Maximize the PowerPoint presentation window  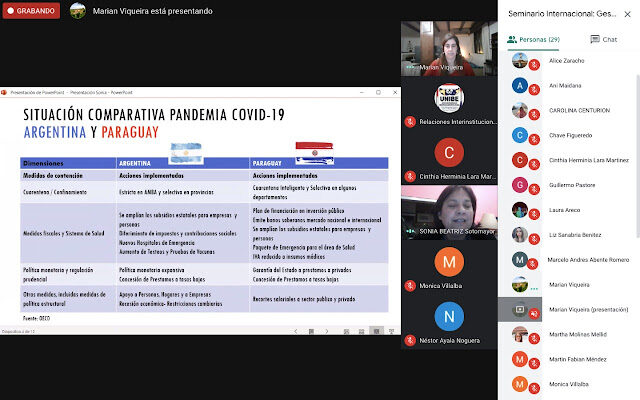(x=378, y=93)
